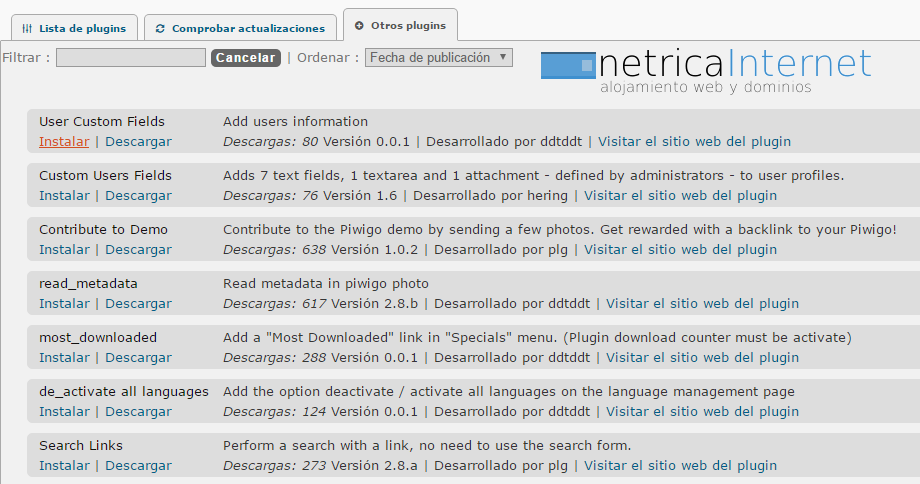
Task: Open the Ordenar dropdown list
Action: coord(438,58)
